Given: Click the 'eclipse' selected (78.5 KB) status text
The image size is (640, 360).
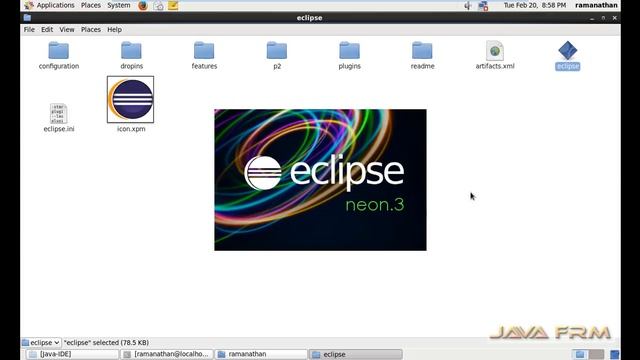Looking at the screenshot, I should click(x=106, y=342).
